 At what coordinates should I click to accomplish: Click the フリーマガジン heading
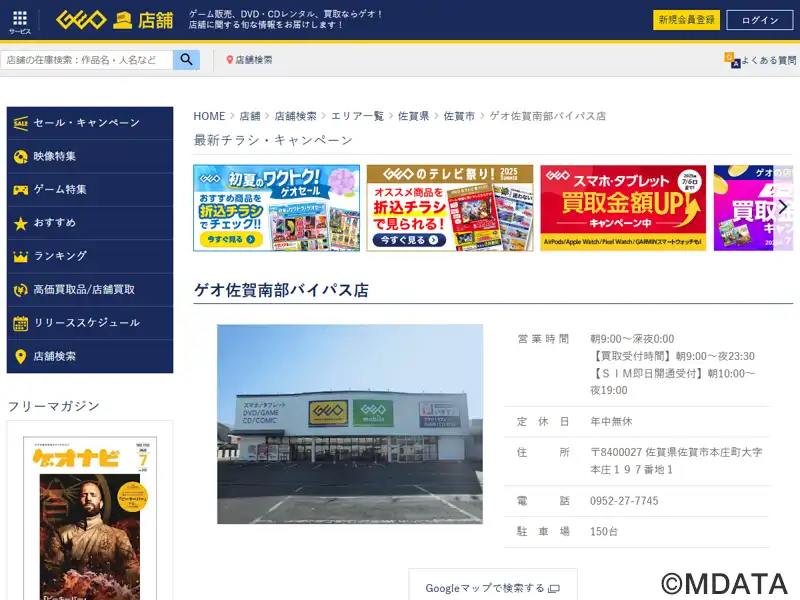[54, 406]
